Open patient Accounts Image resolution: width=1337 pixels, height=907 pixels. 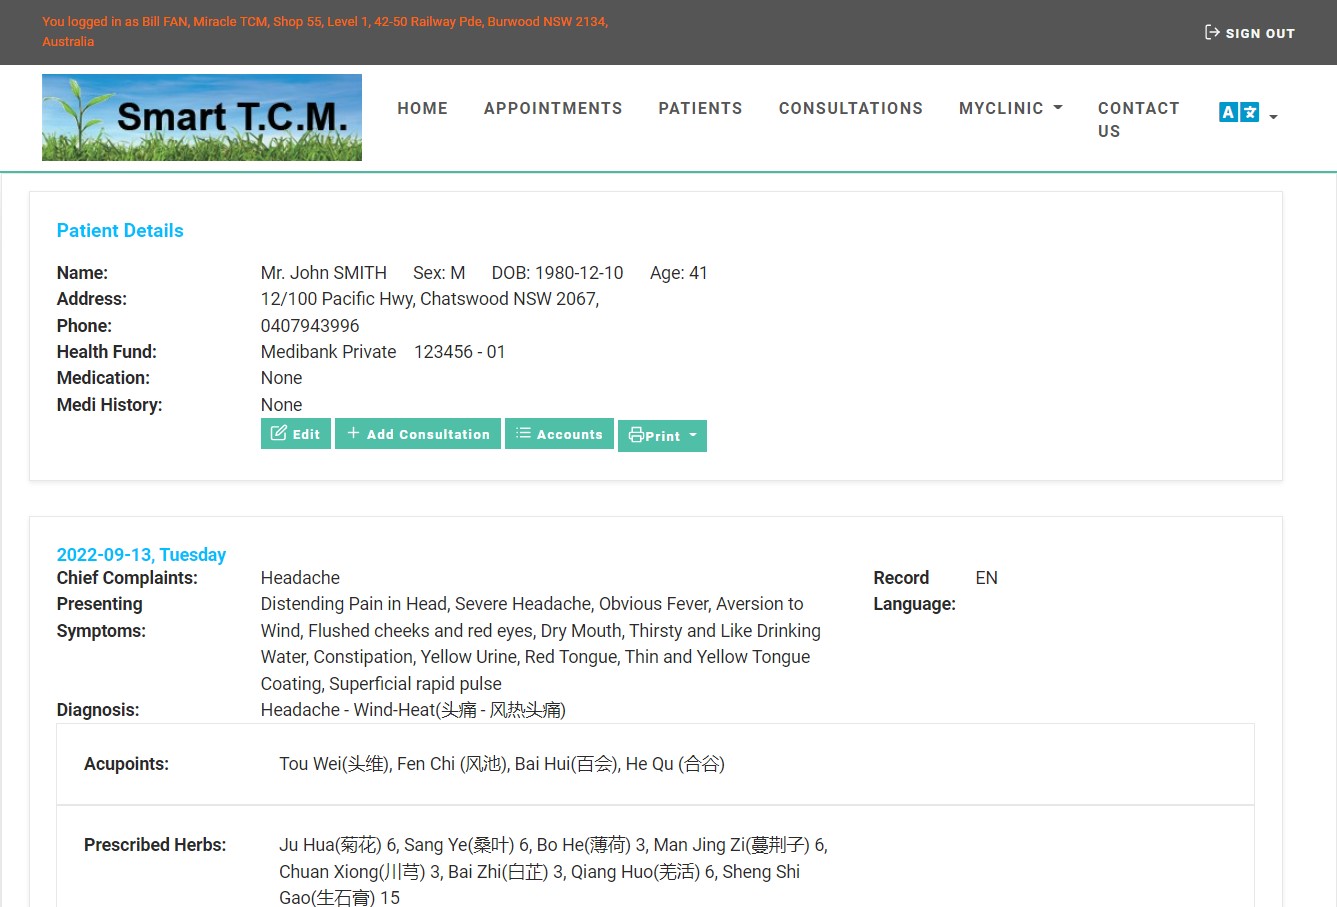pyautogui.click(x=559, y=434)
